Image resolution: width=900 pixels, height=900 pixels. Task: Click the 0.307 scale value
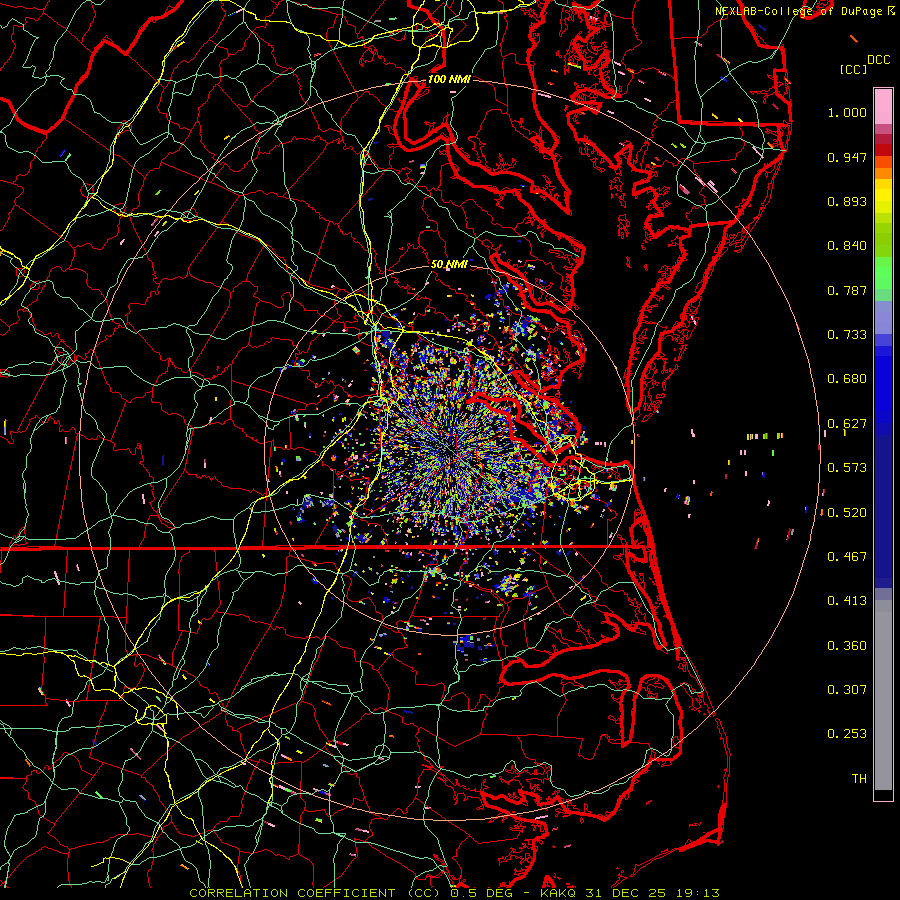point(847,690)
